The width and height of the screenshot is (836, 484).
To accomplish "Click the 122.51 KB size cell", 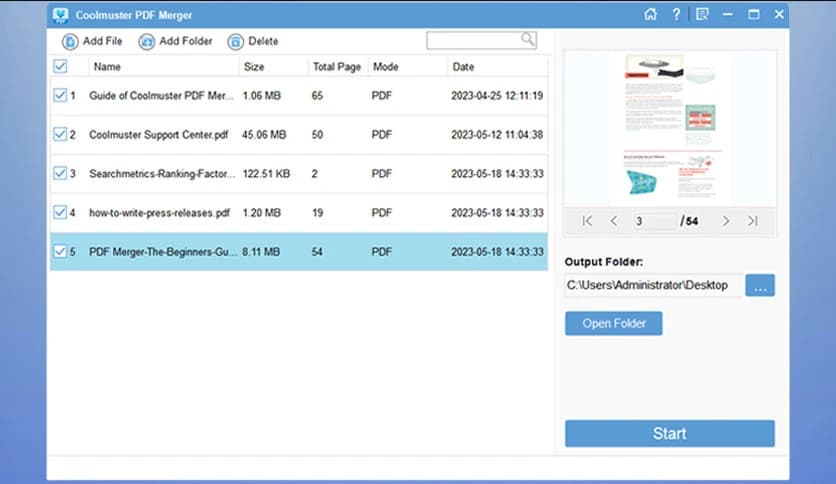I will click(x=266, y=174).
